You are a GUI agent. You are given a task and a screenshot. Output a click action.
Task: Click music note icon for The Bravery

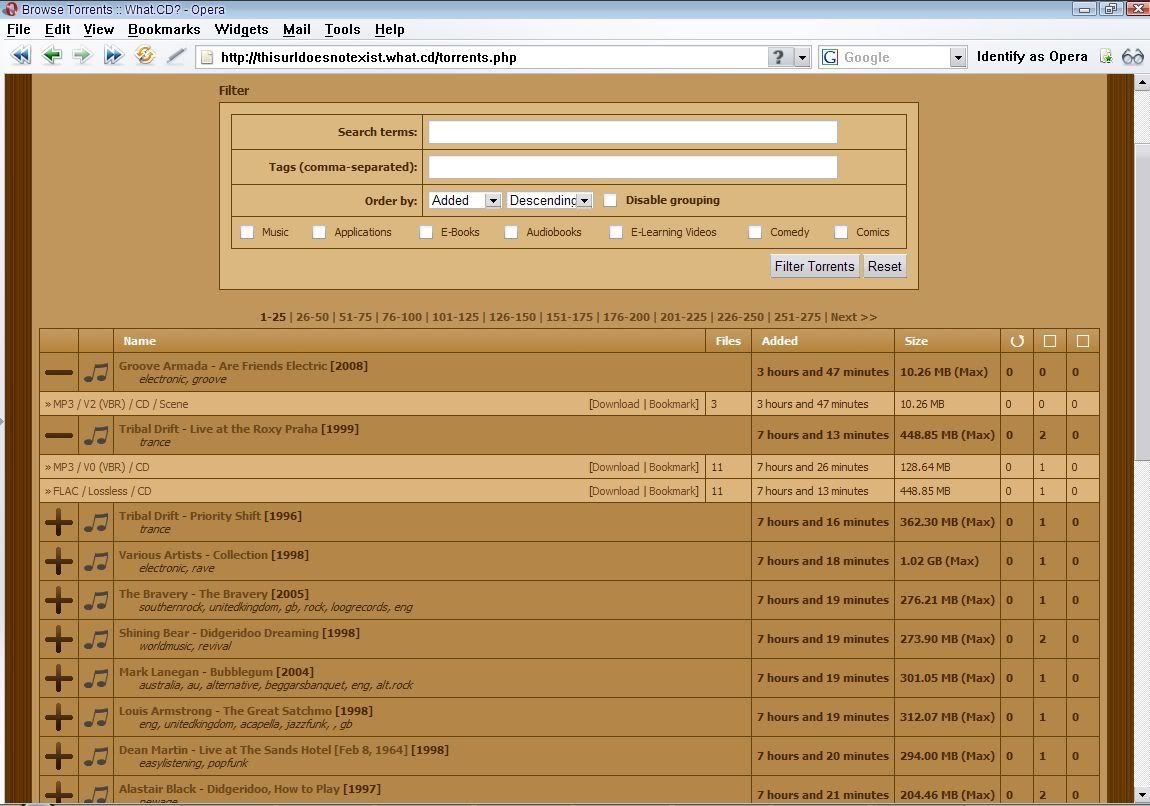[95, 601]
